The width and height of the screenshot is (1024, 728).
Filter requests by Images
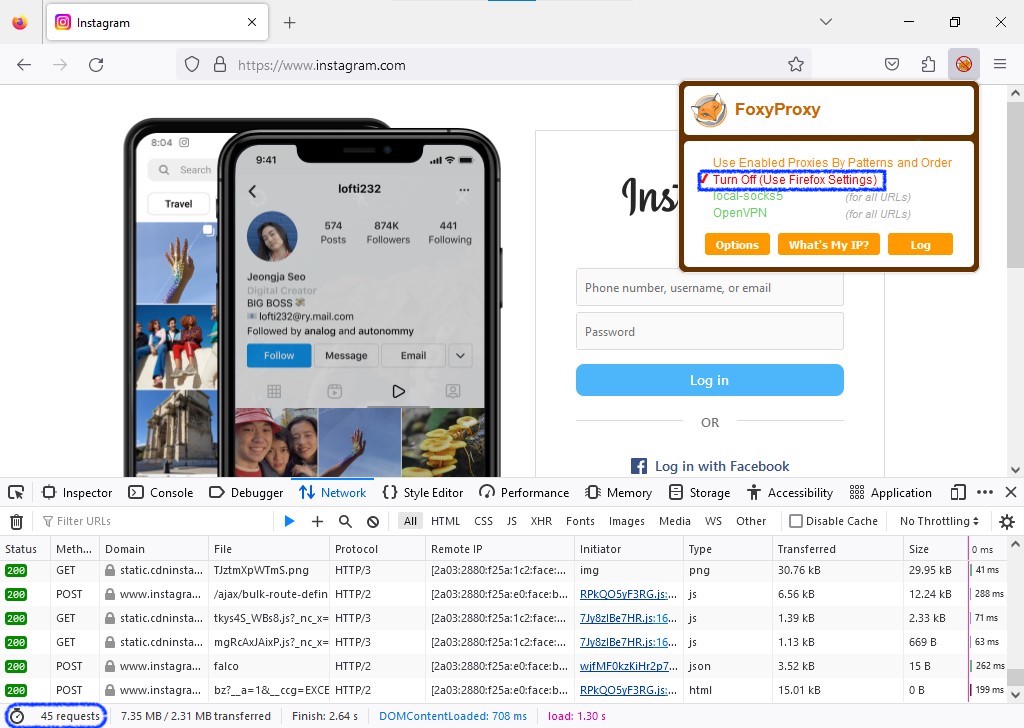click(627, 521)
